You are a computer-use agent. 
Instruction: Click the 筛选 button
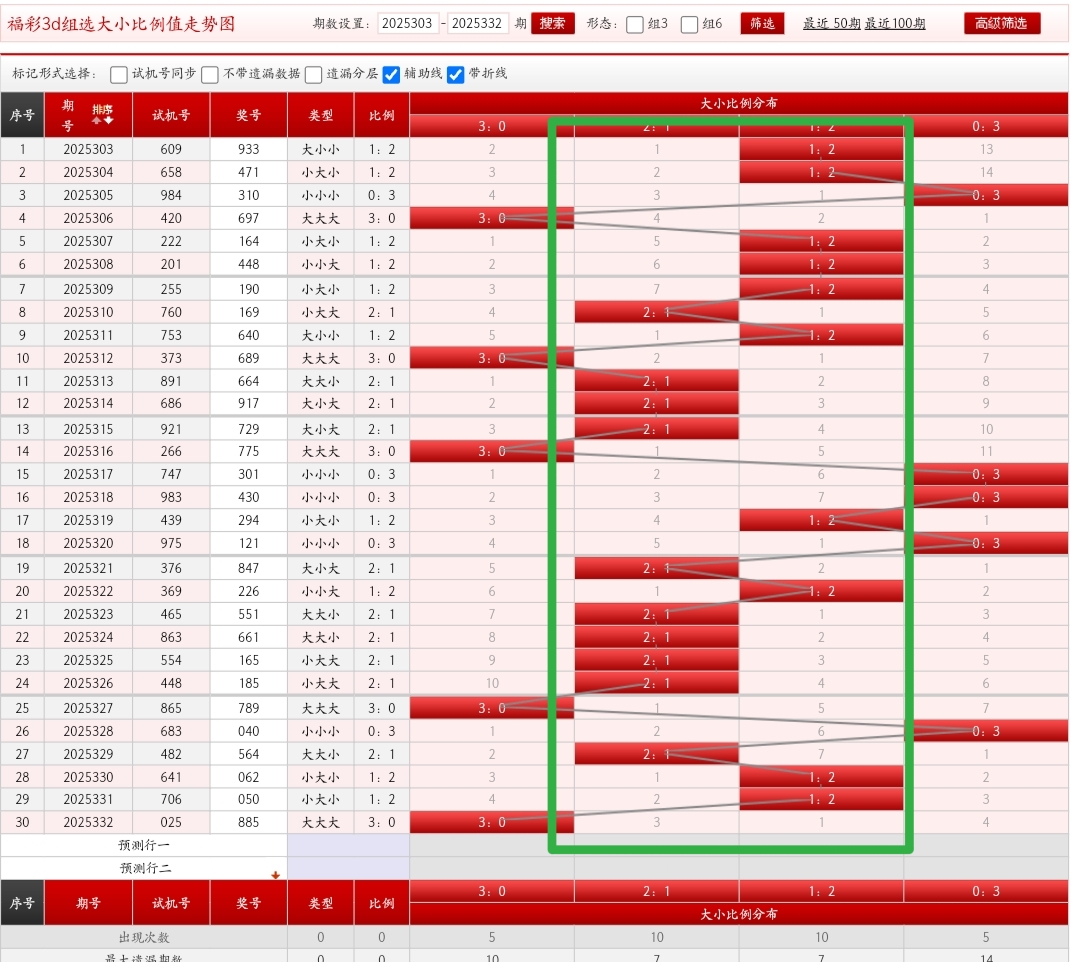(x=762, y=23)
